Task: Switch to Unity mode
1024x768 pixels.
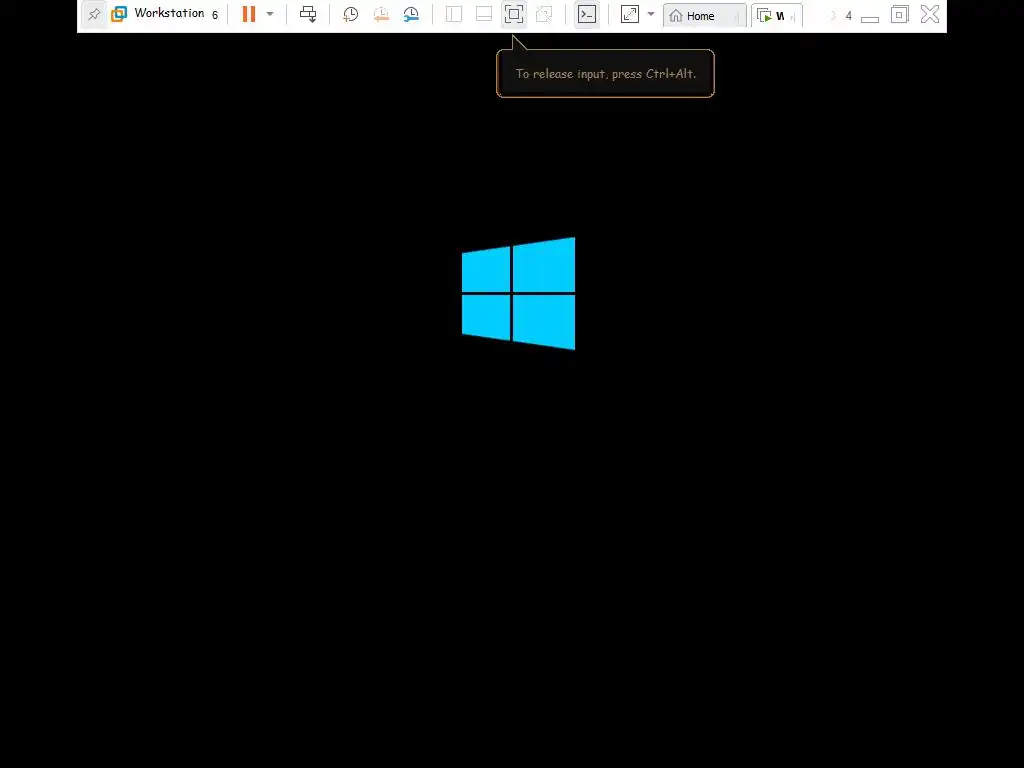Action: coord(544,14)
